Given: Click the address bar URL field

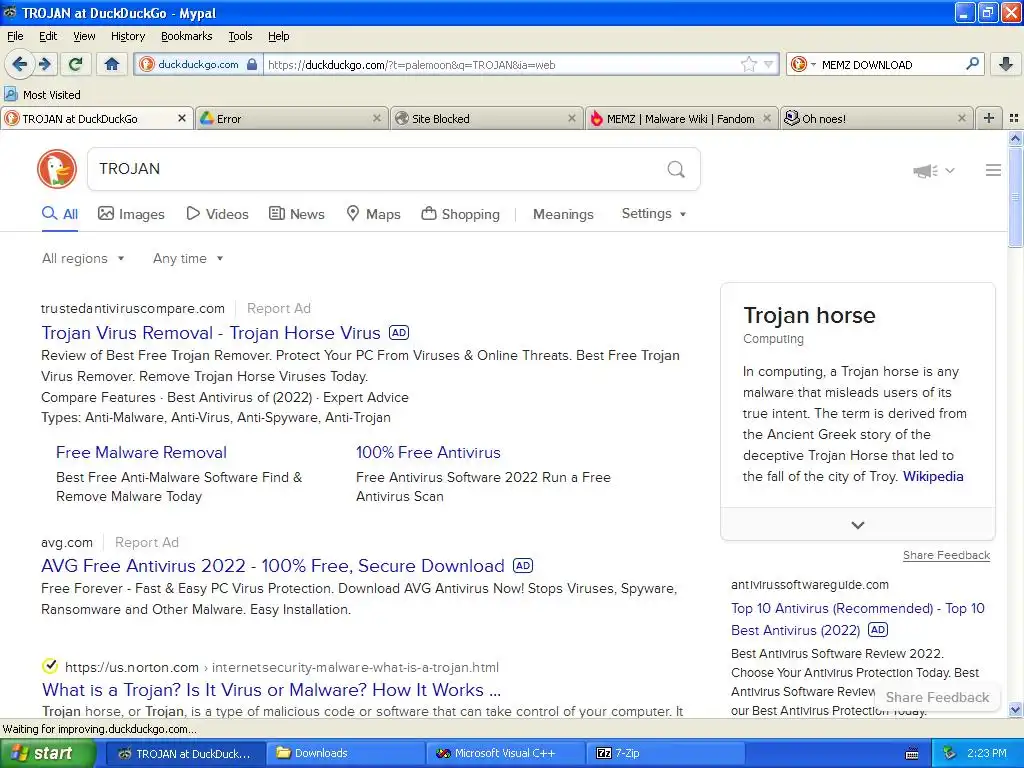Looking at the screenshot, I should [503, 64].
